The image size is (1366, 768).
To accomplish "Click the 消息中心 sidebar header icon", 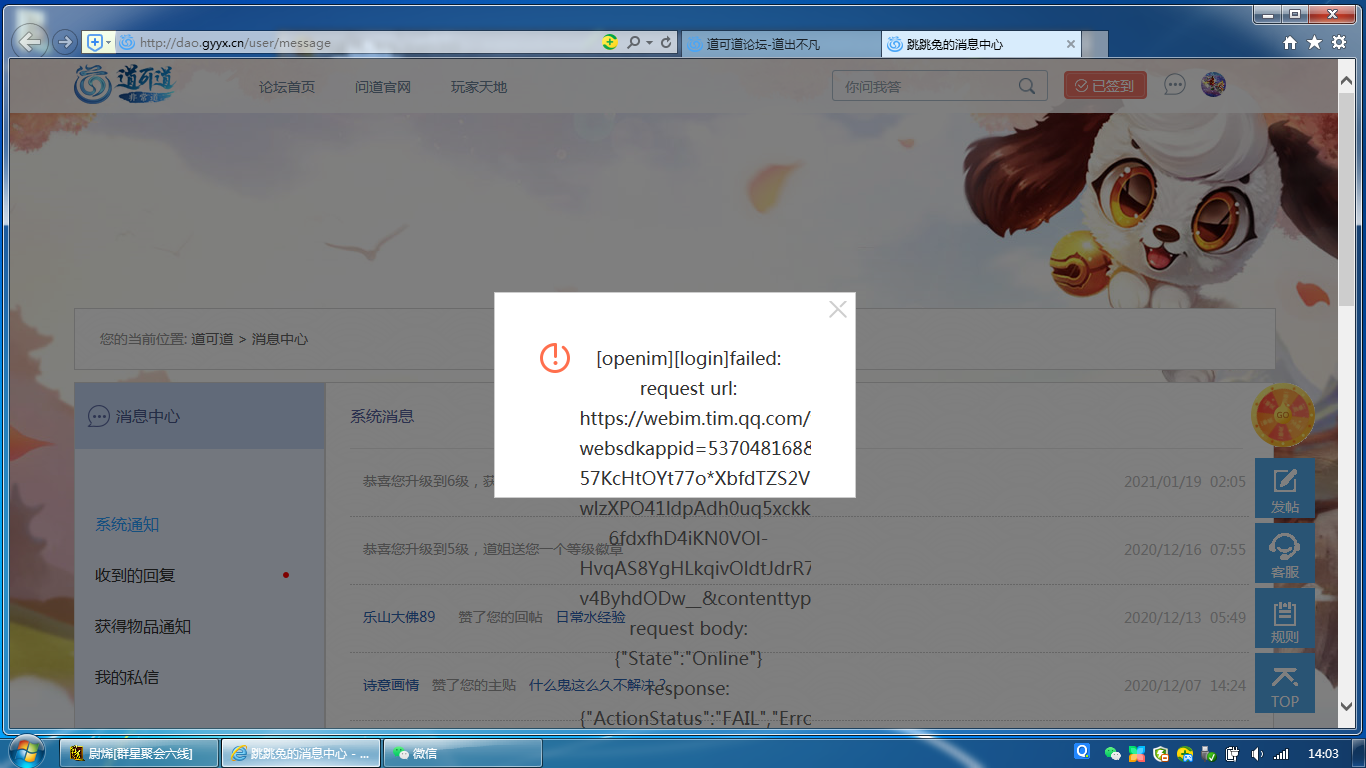I will (98, 416).
